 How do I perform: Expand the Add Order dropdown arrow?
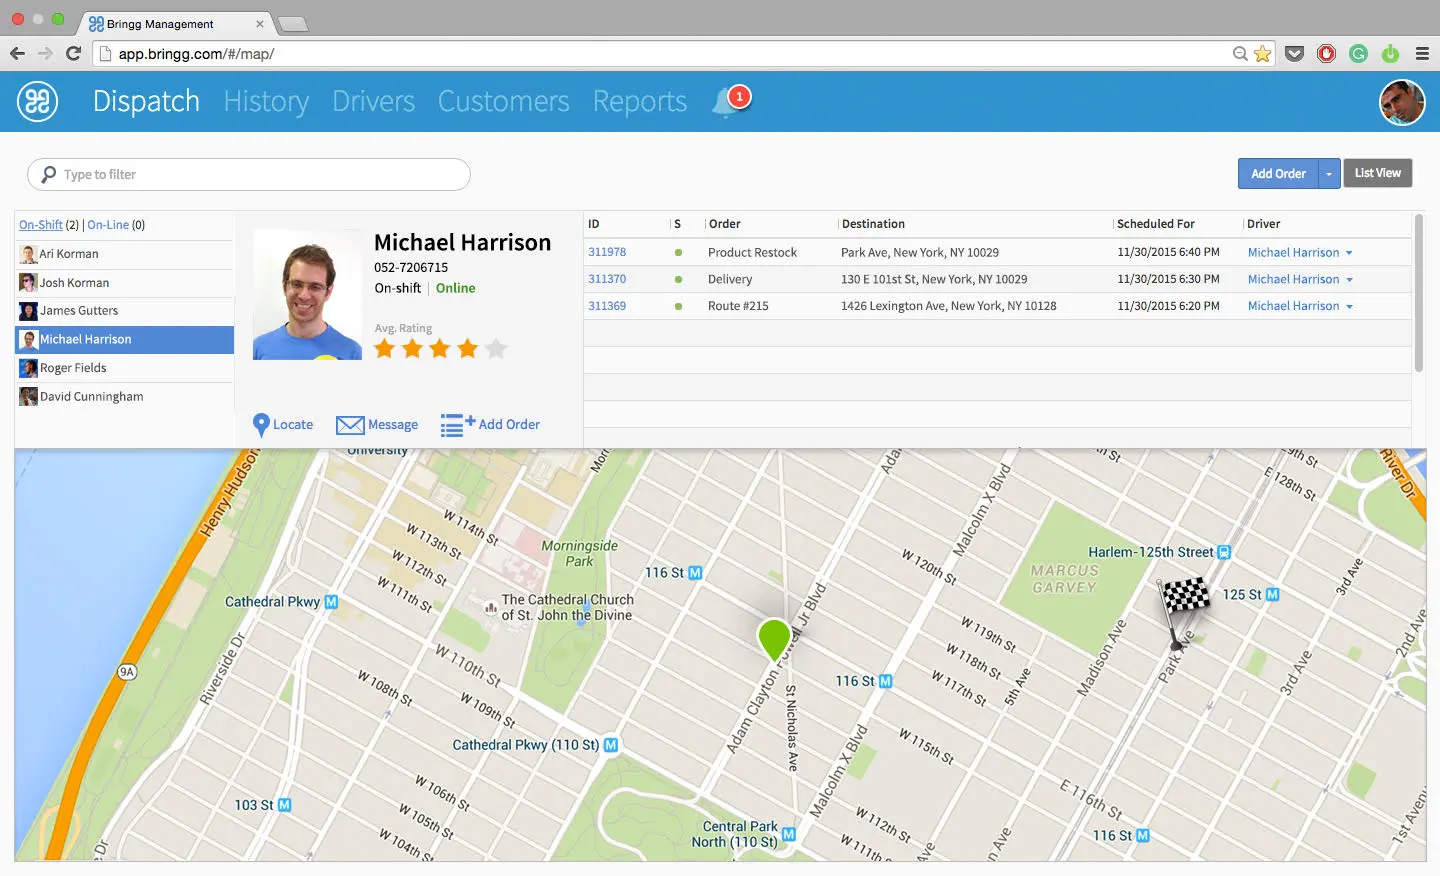click(x=1329, y=174)
